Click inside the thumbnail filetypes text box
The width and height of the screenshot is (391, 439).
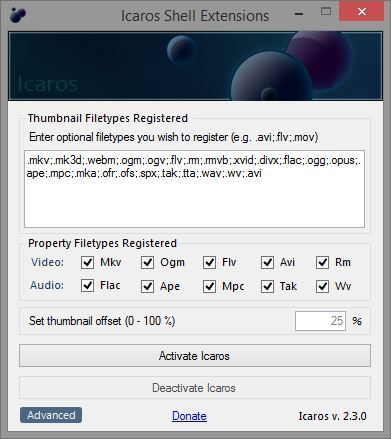[195, 189]
